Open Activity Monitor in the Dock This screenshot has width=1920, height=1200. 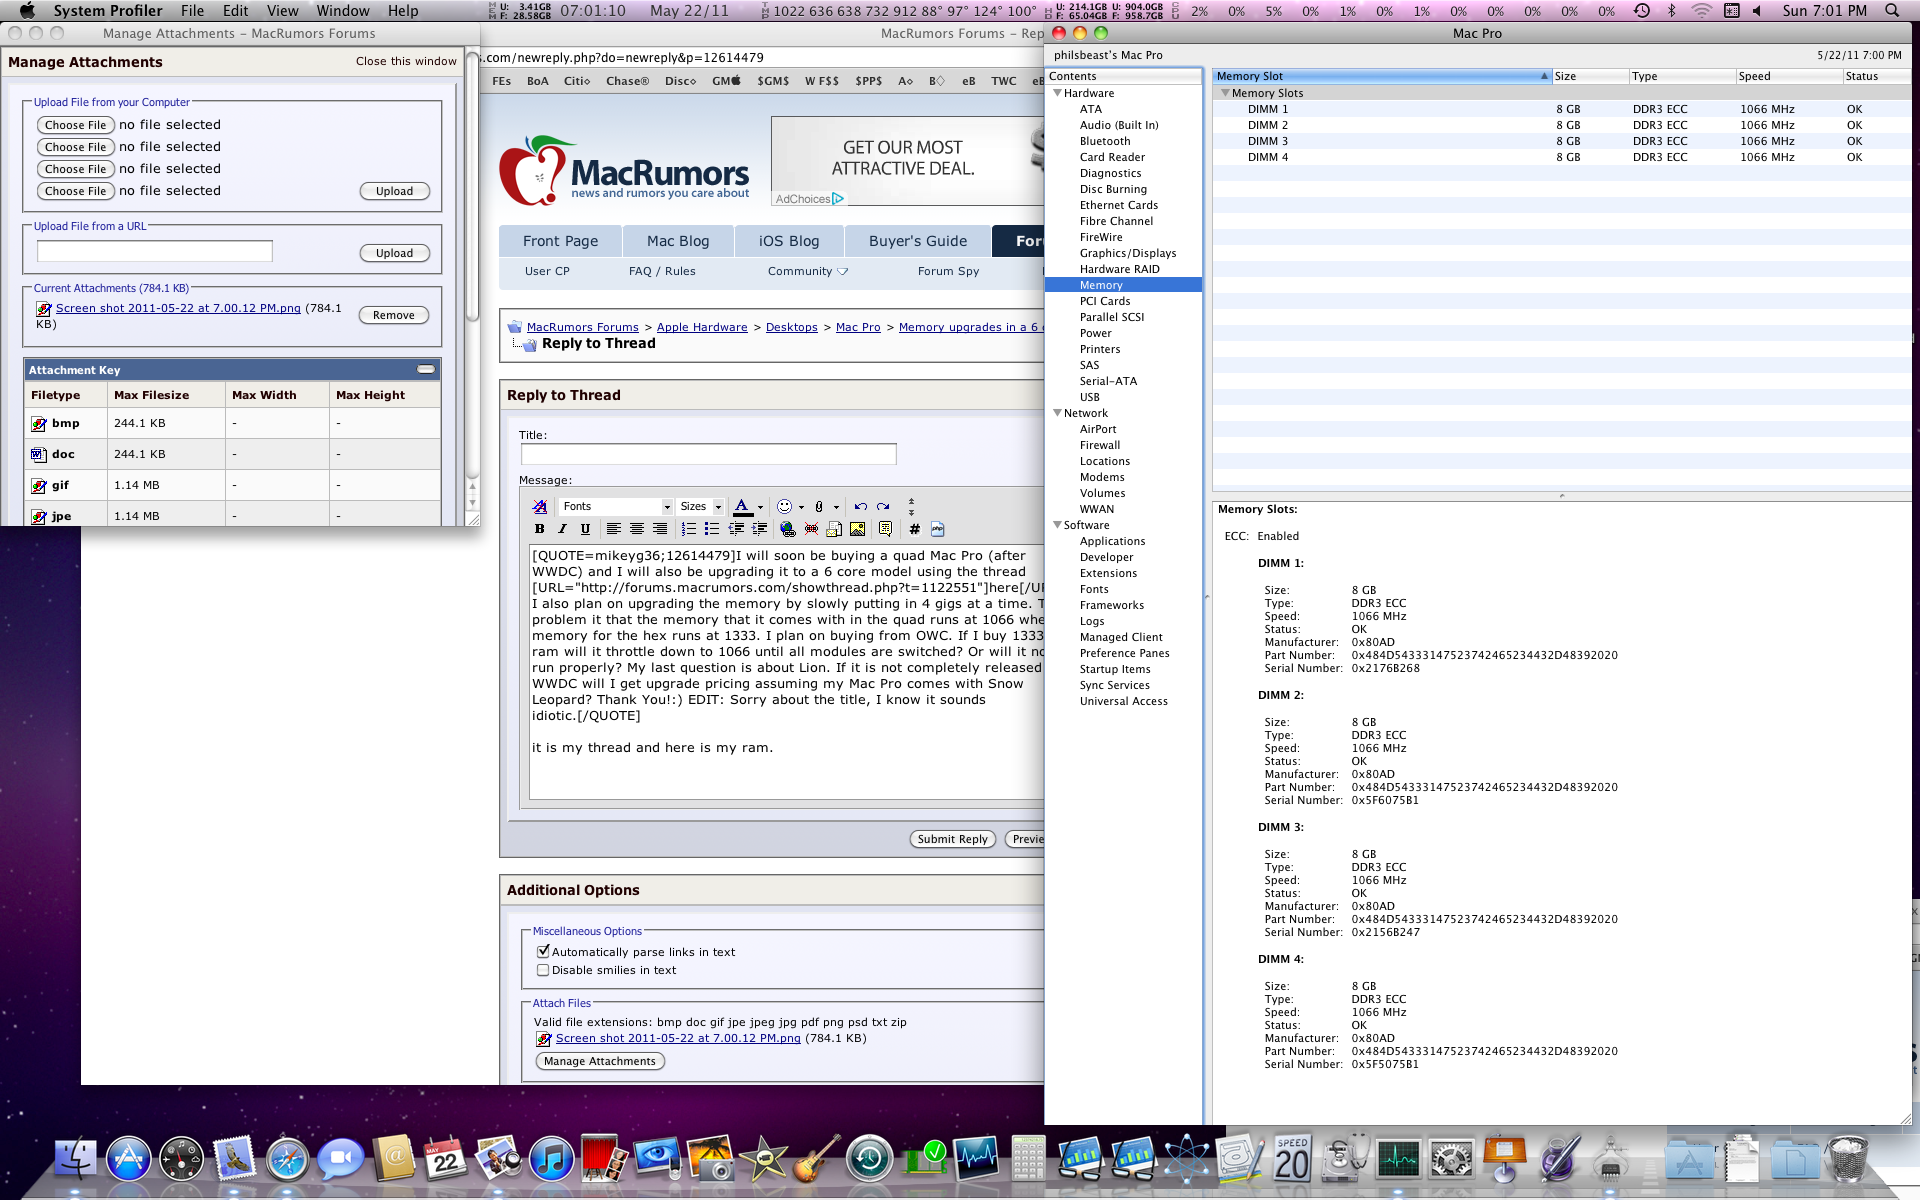pyautogui.click(x=1398, y=1159)
